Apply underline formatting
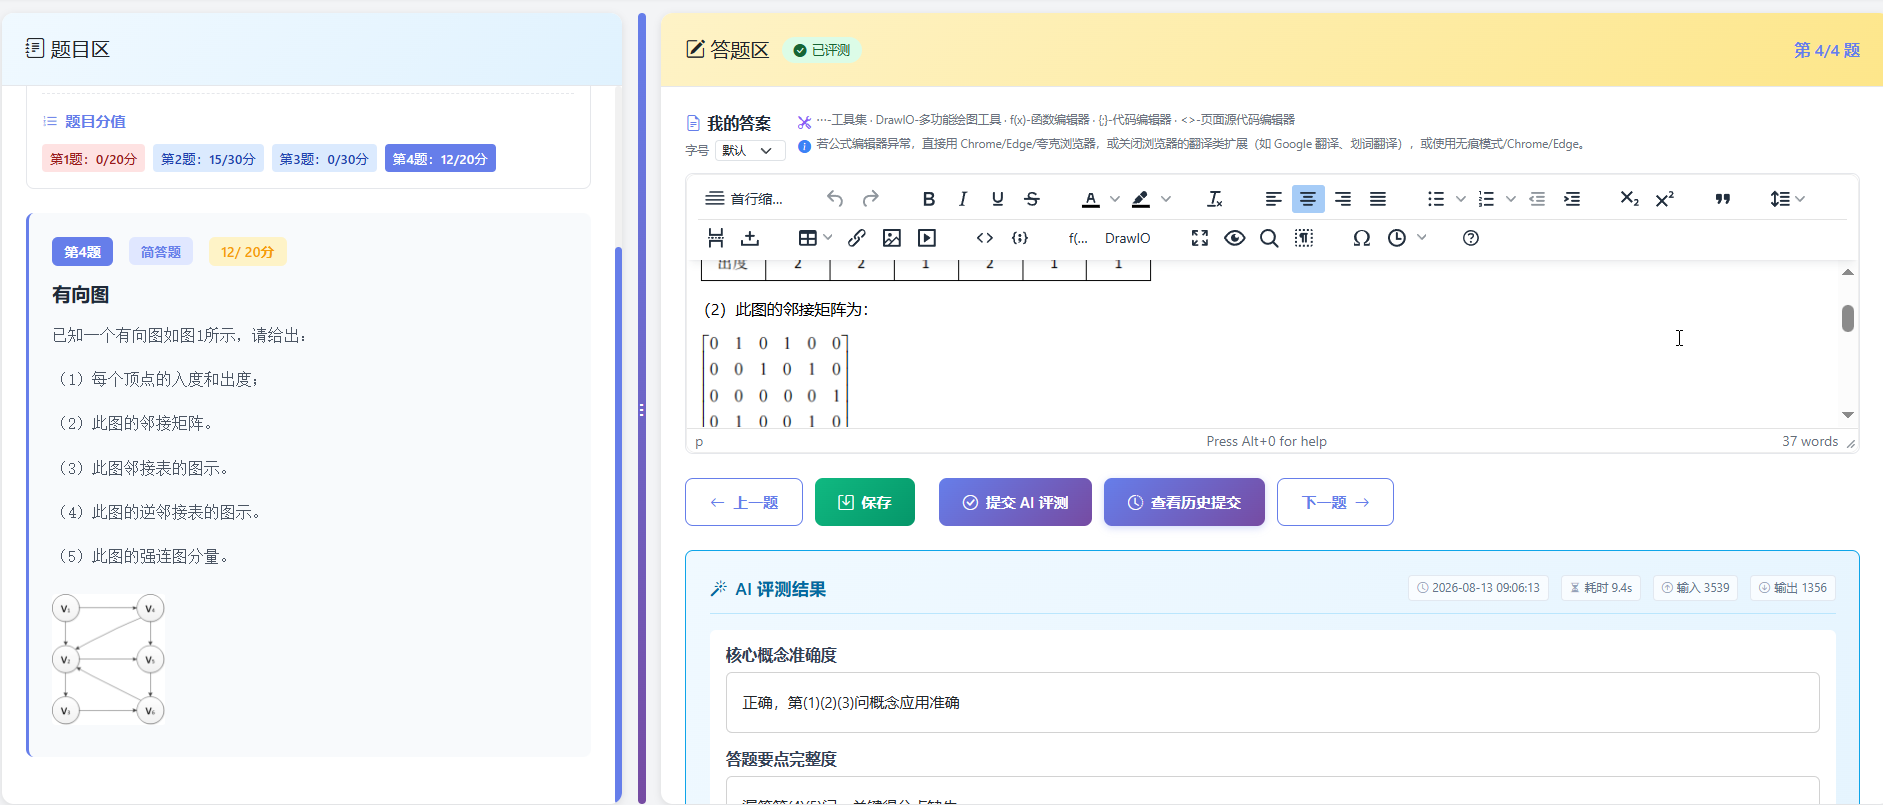 tap(997, 199)
